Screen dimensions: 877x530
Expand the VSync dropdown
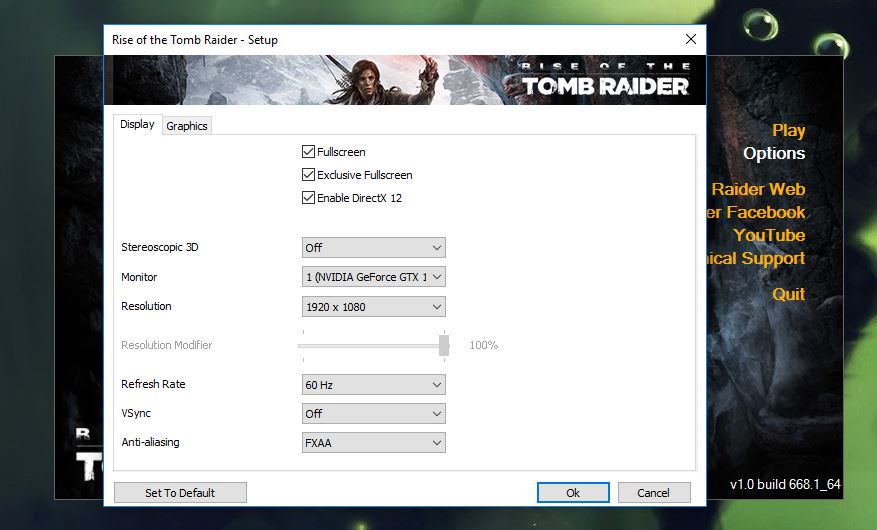pos(374,414)
